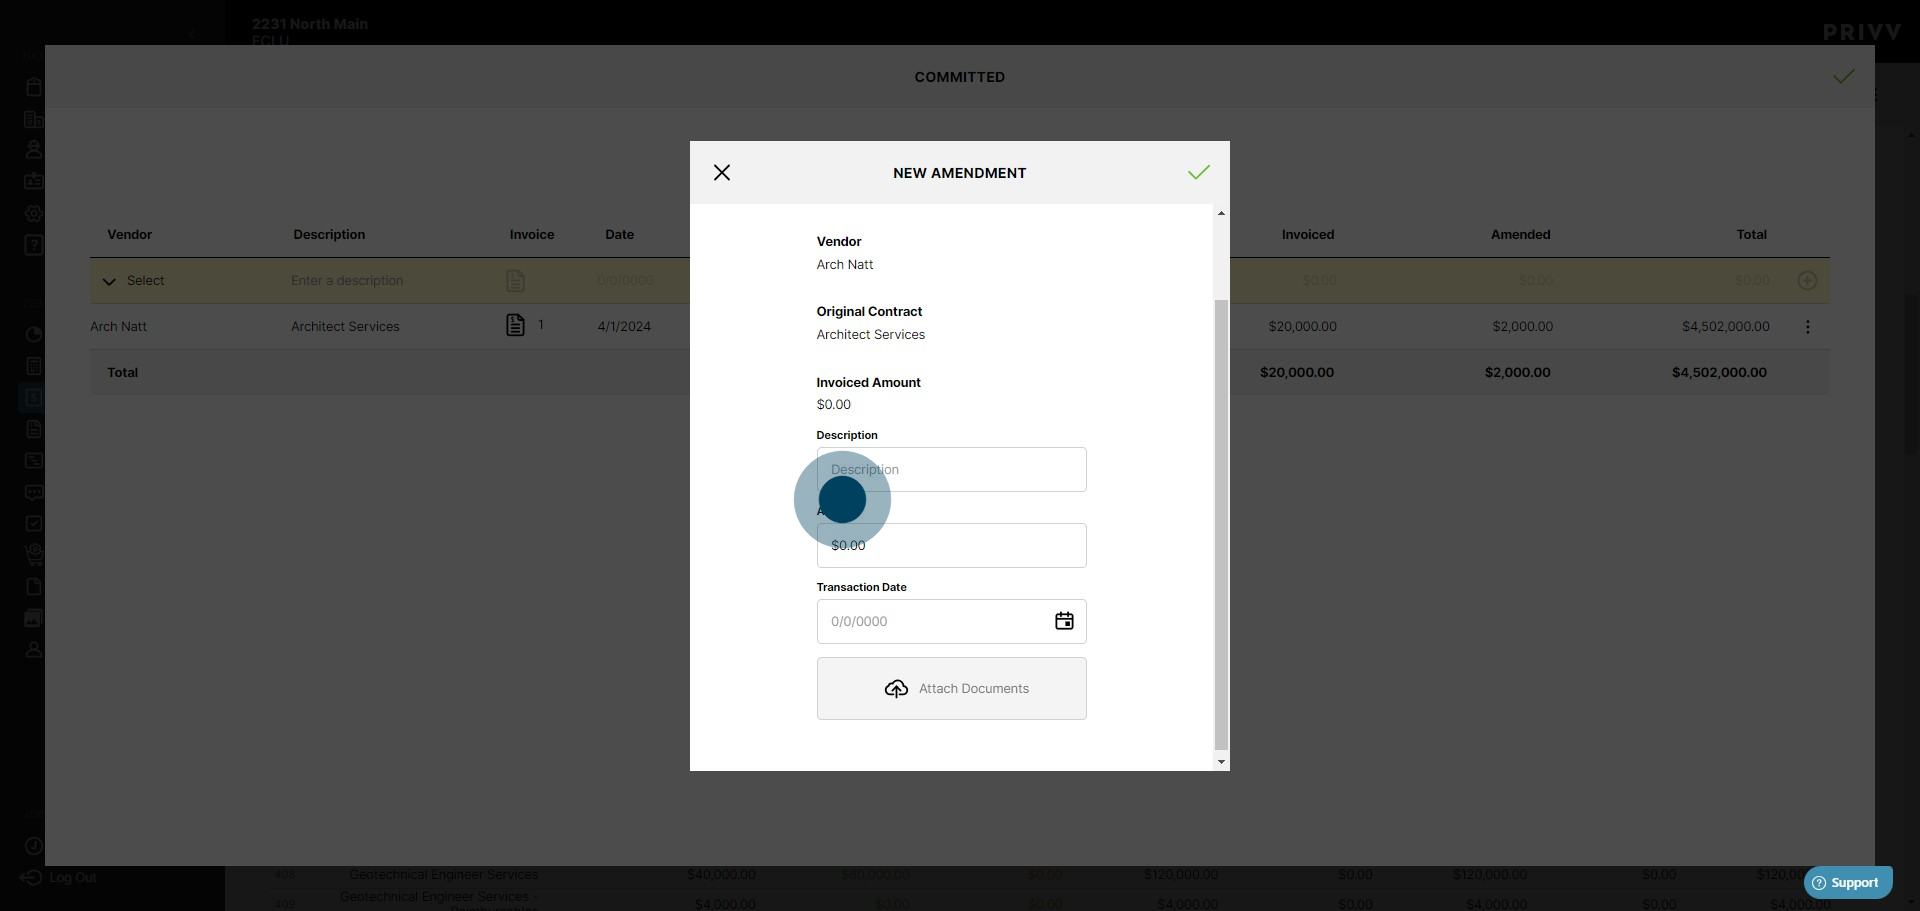
Task: Click the Invoice column header
Action: (x=532, y=234)
